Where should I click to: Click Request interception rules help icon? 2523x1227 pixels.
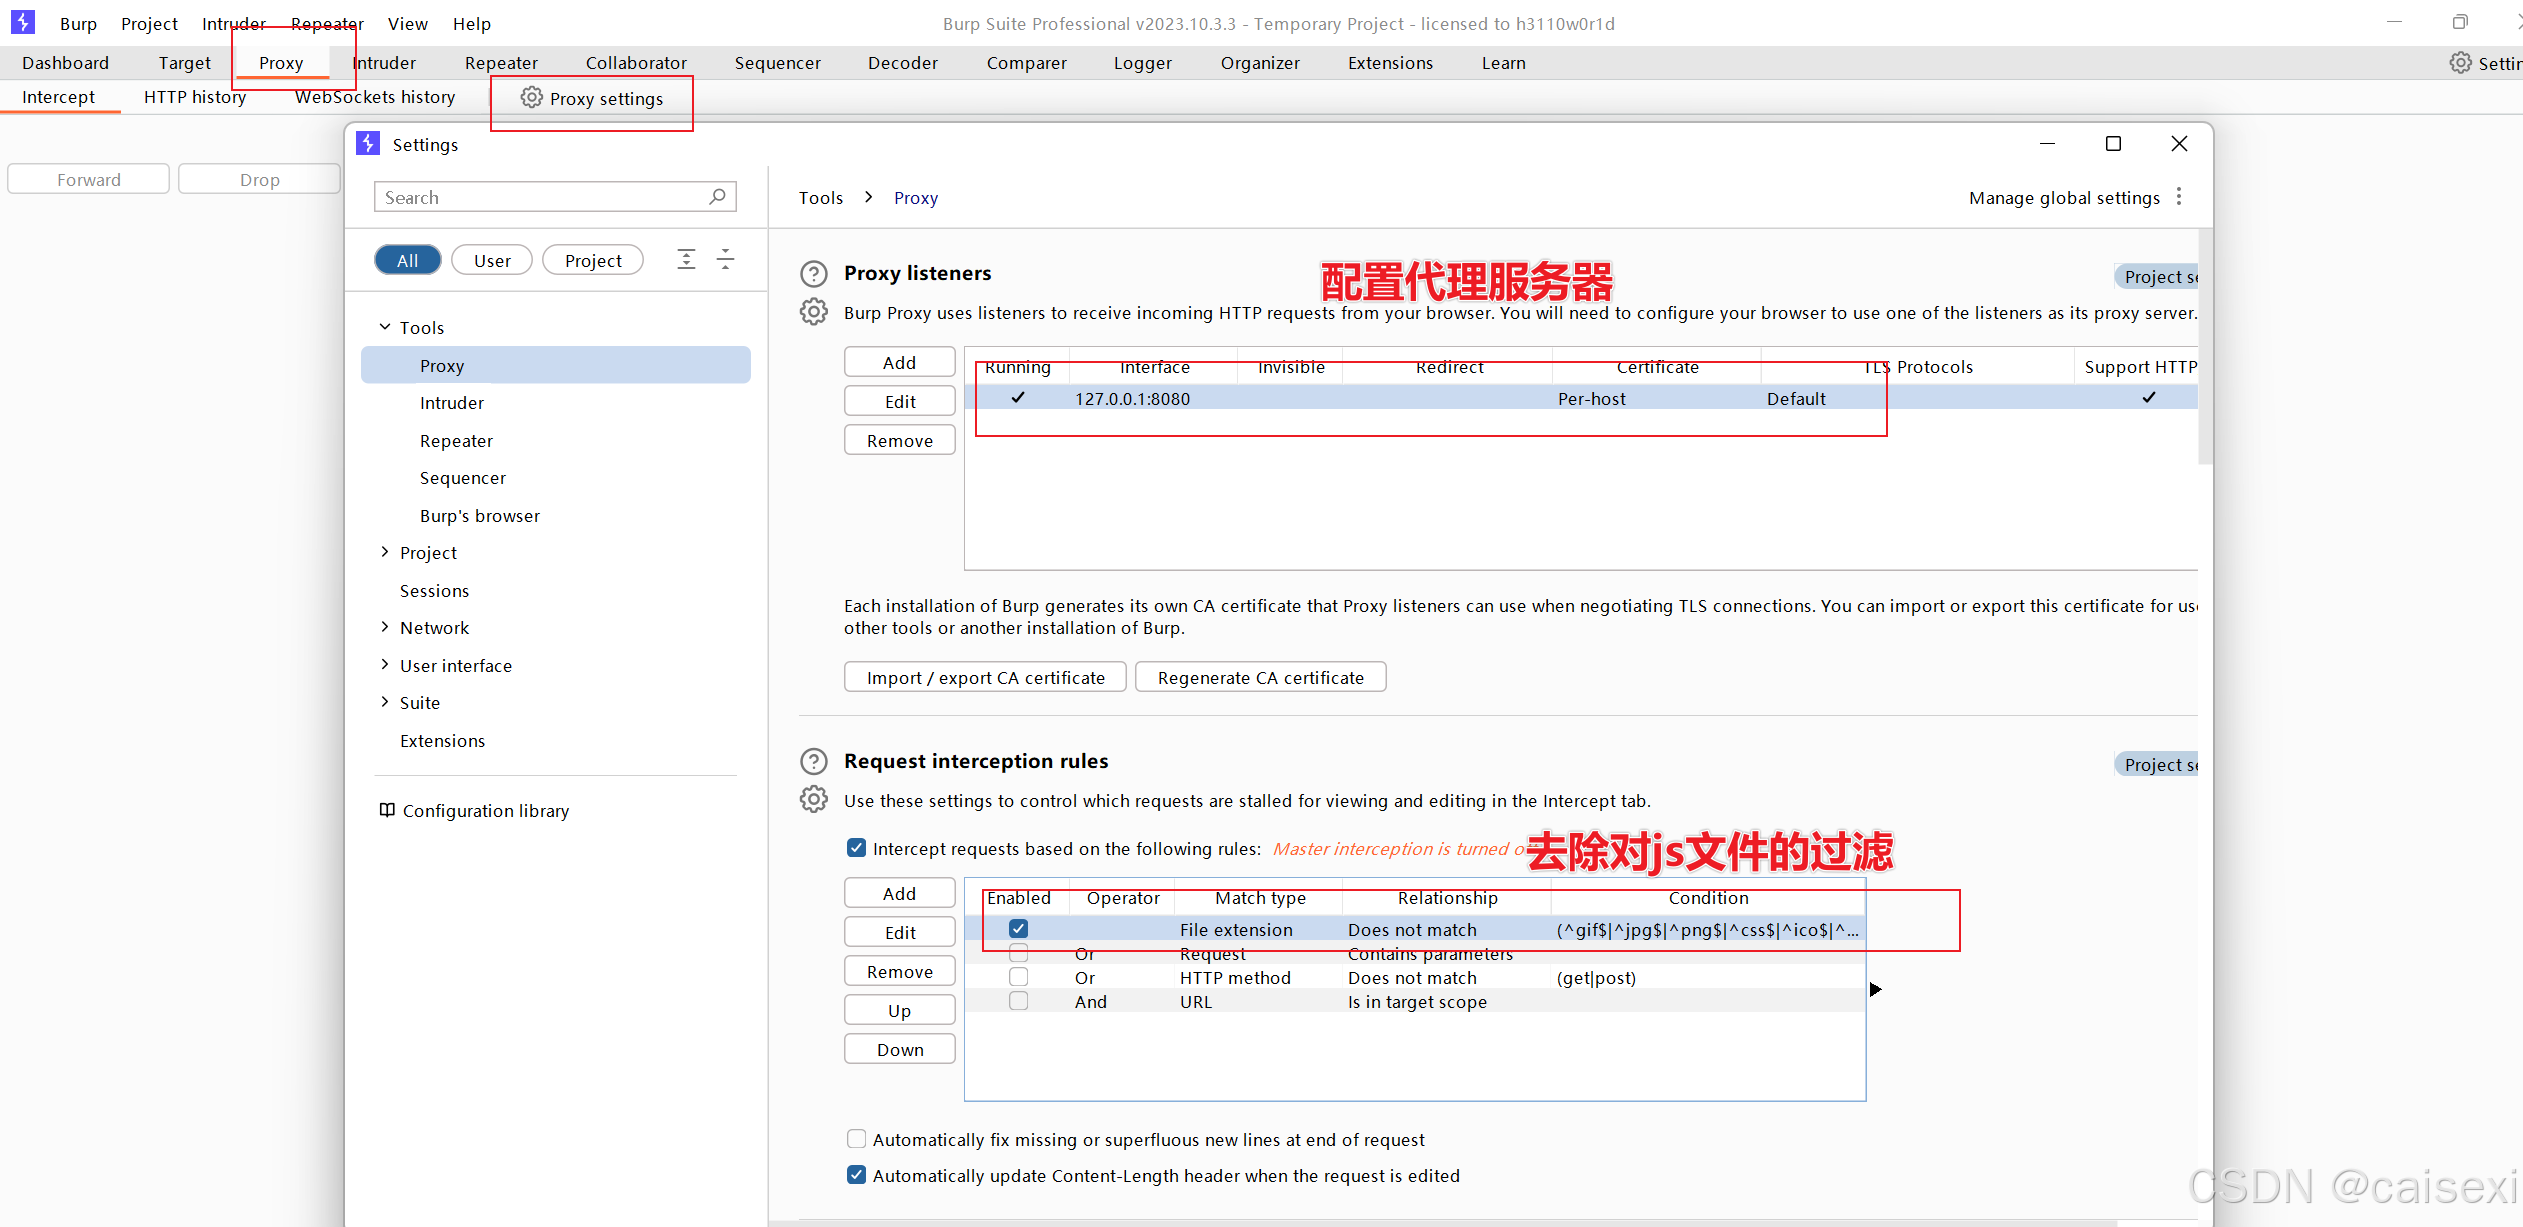pos(814,761)
